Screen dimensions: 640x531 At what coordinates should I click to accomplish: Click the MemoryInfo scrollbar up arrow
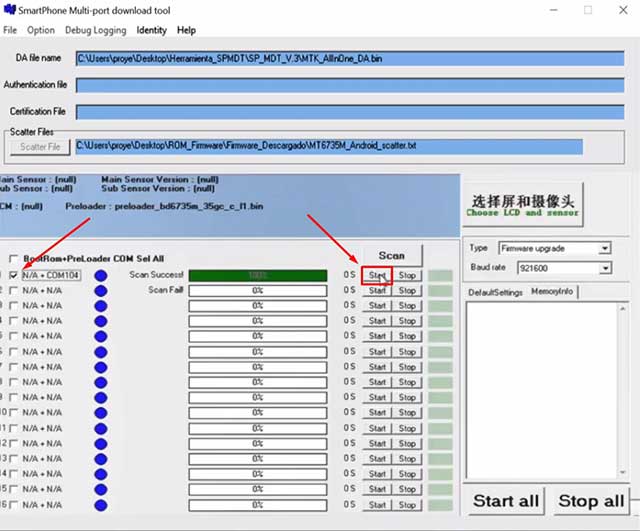point(622,309)
